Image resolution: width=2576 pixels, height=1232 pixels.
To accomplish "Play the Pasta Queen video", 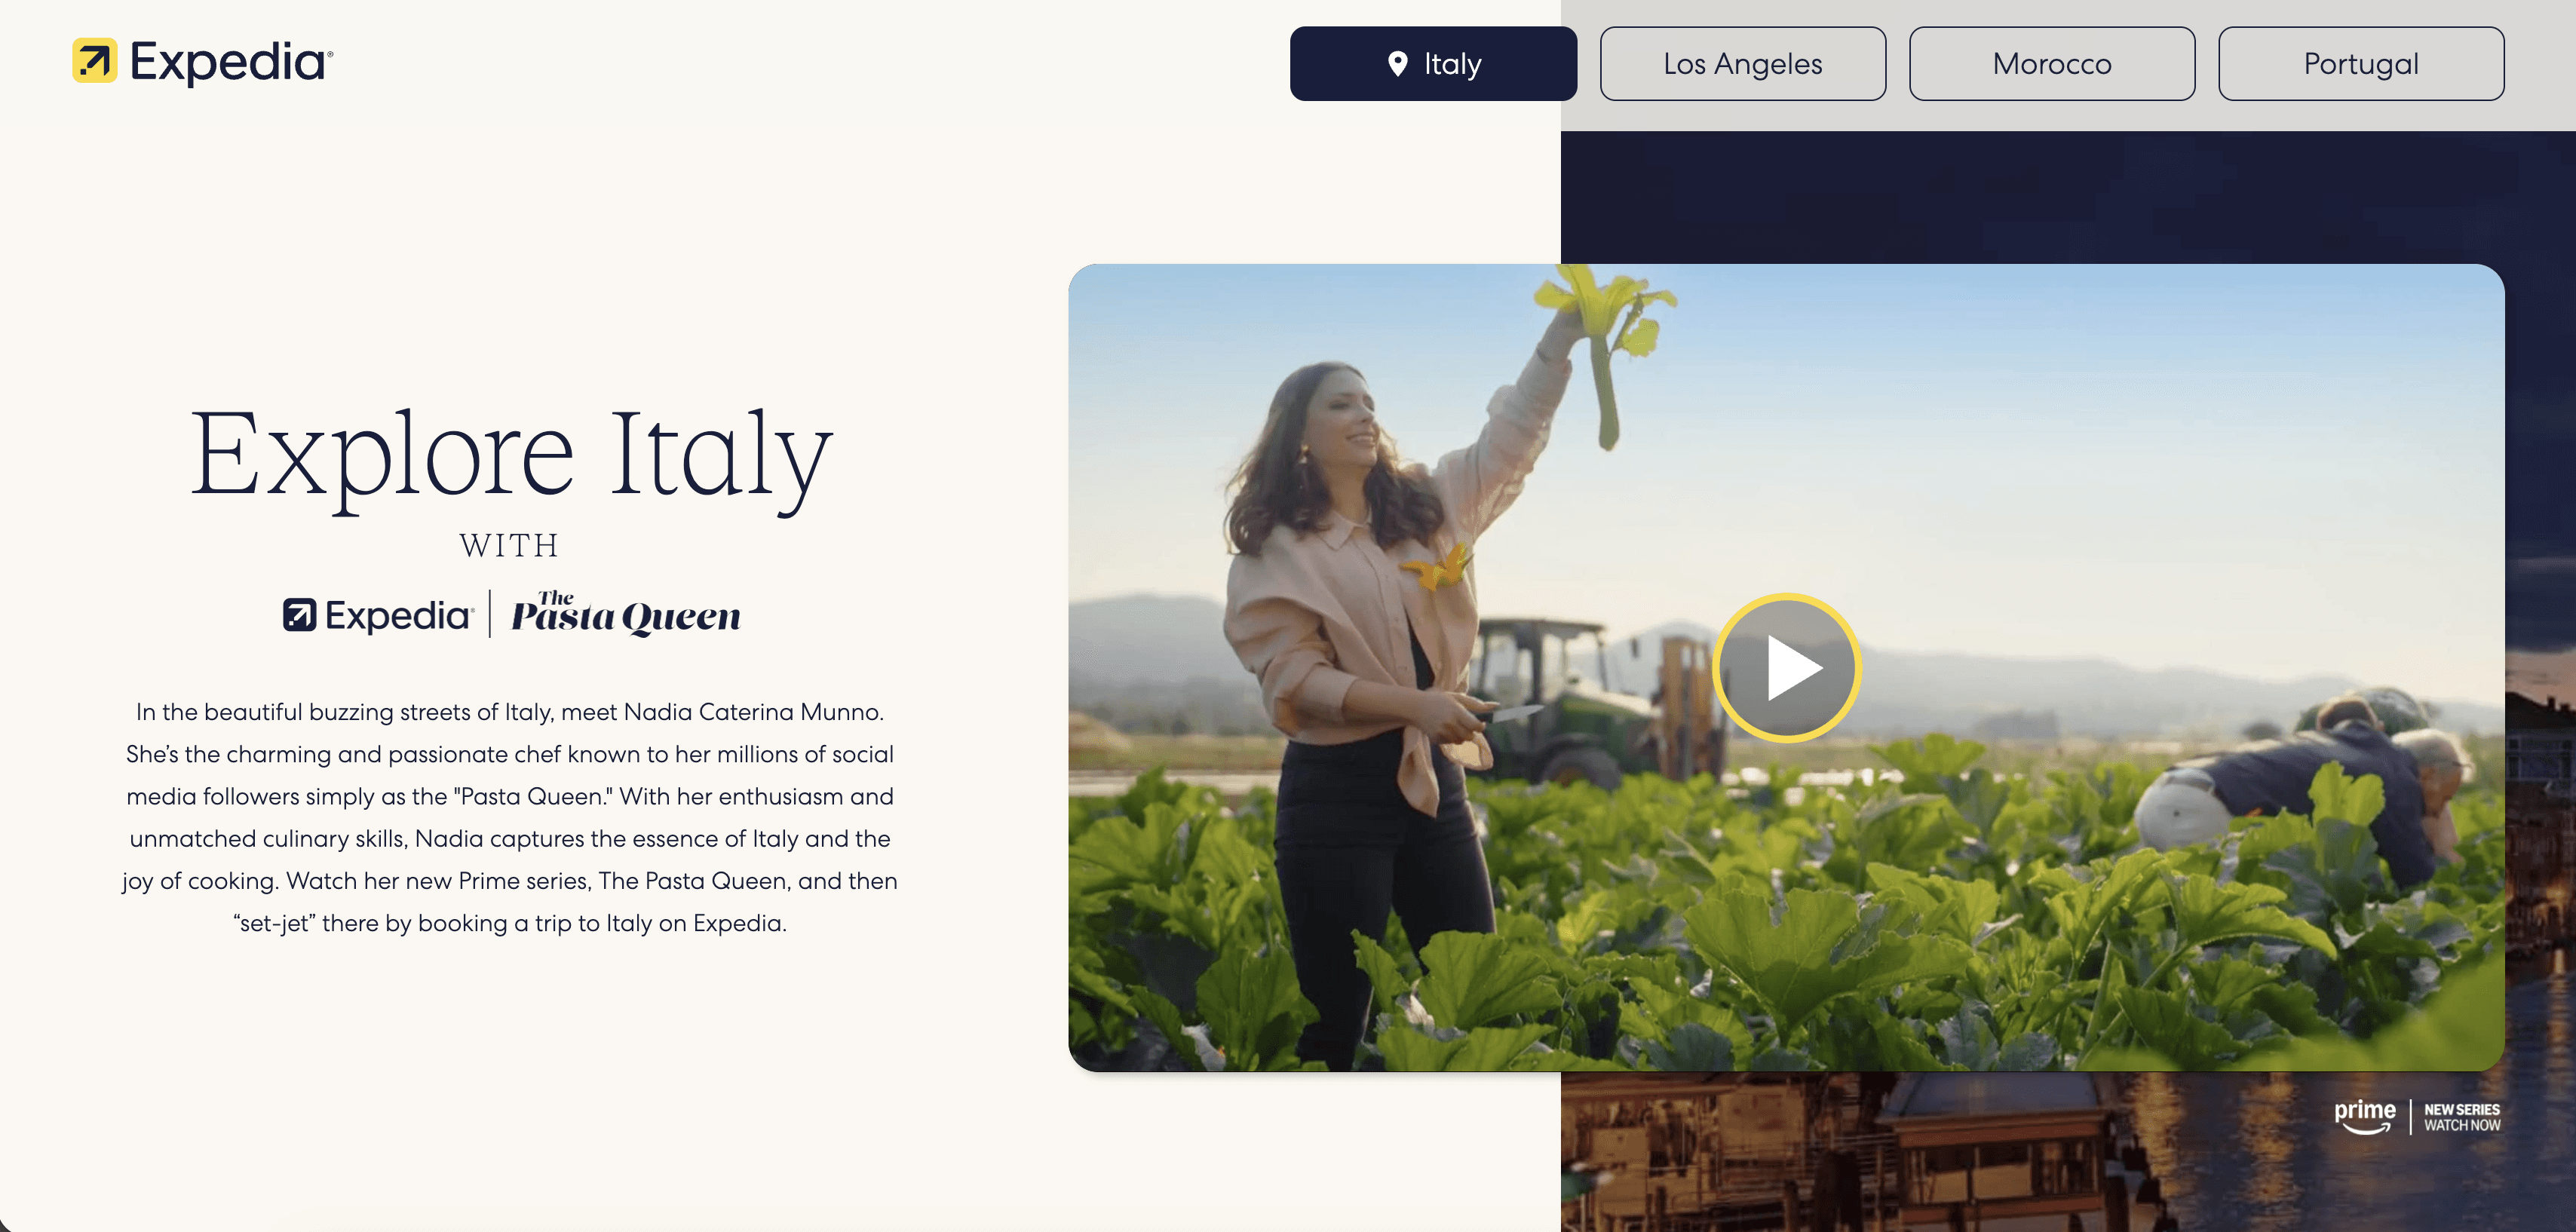I will [x=1787, y=668].
